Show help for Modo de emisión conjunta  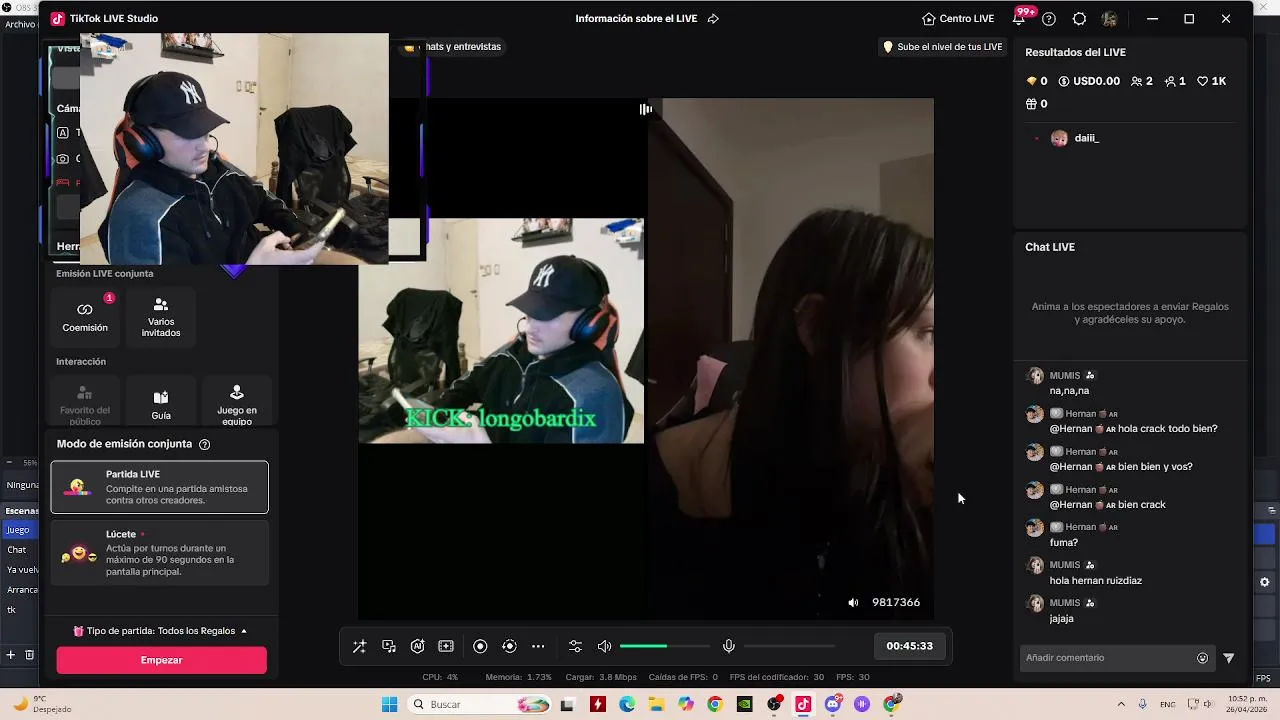[205, 444]
